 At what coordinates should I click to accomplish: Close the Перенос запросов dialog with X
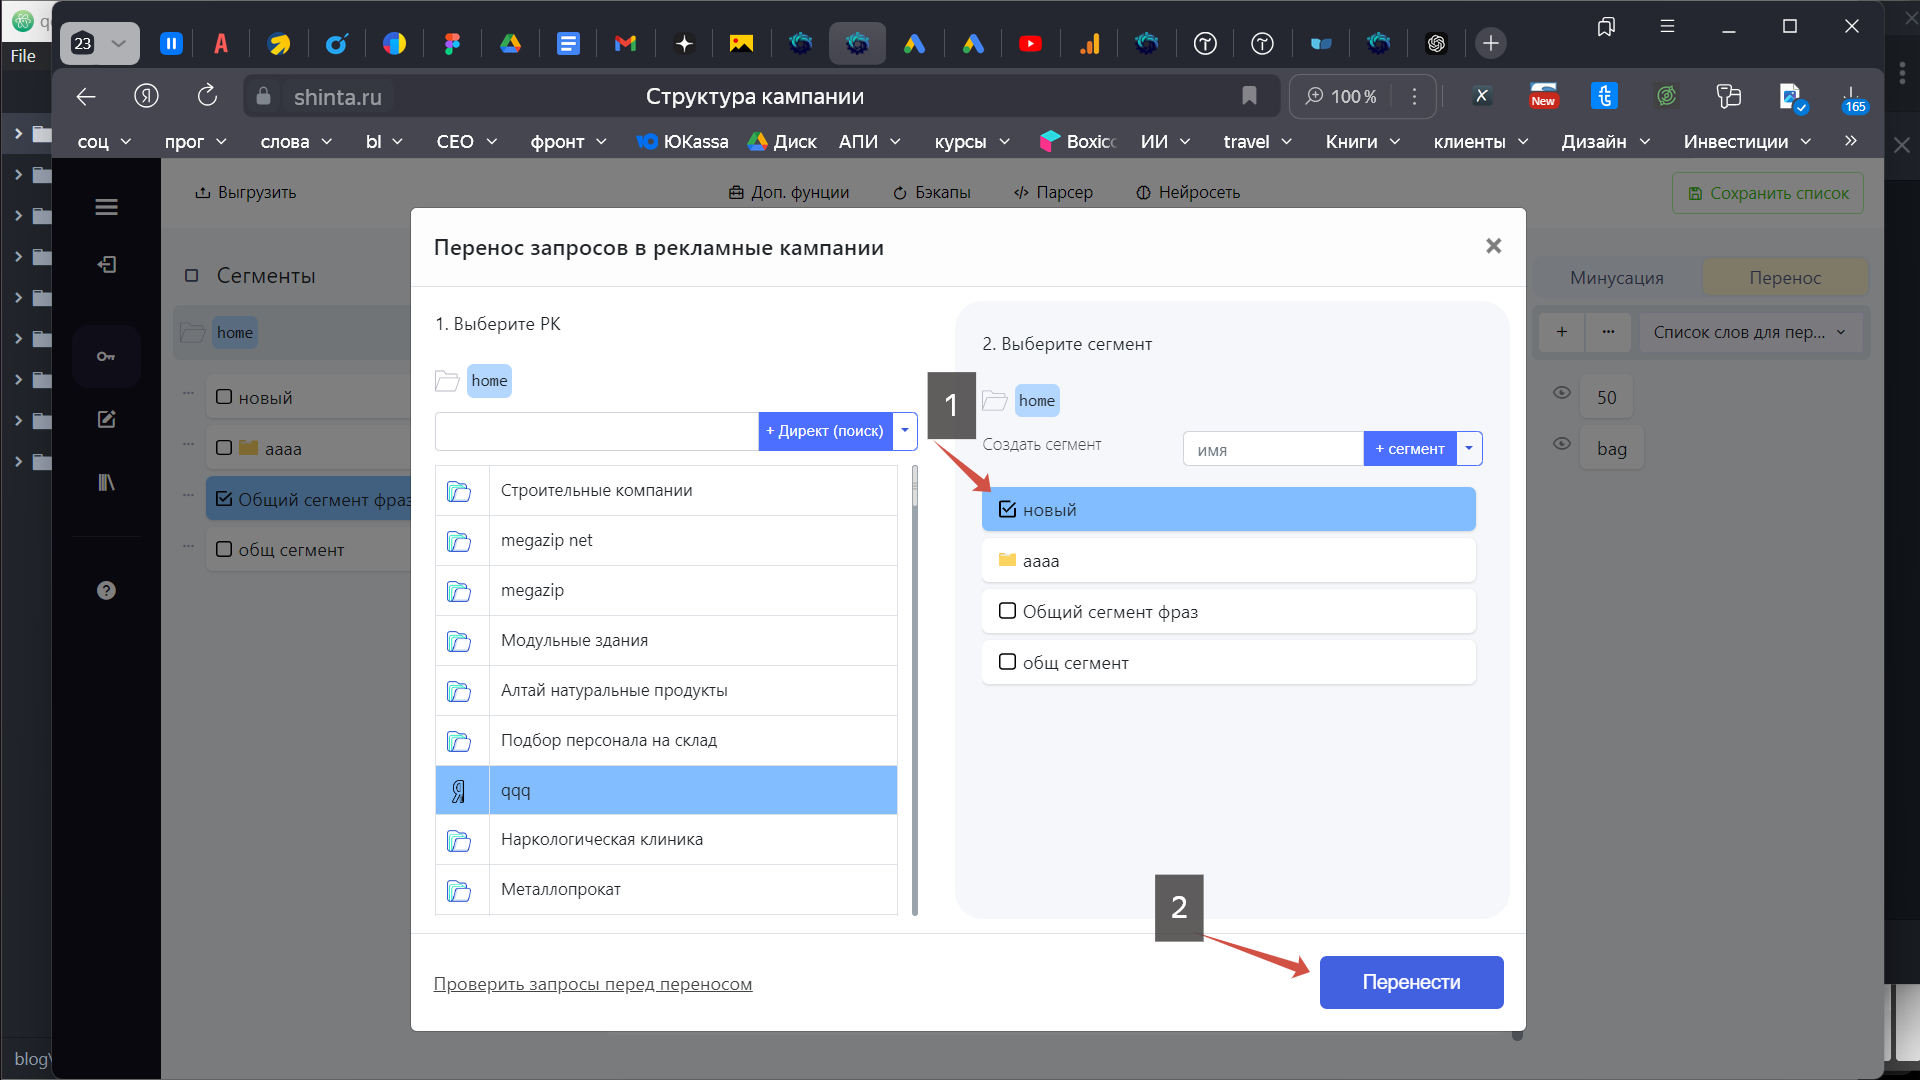pyautogui.click(x=1493, y=246)
